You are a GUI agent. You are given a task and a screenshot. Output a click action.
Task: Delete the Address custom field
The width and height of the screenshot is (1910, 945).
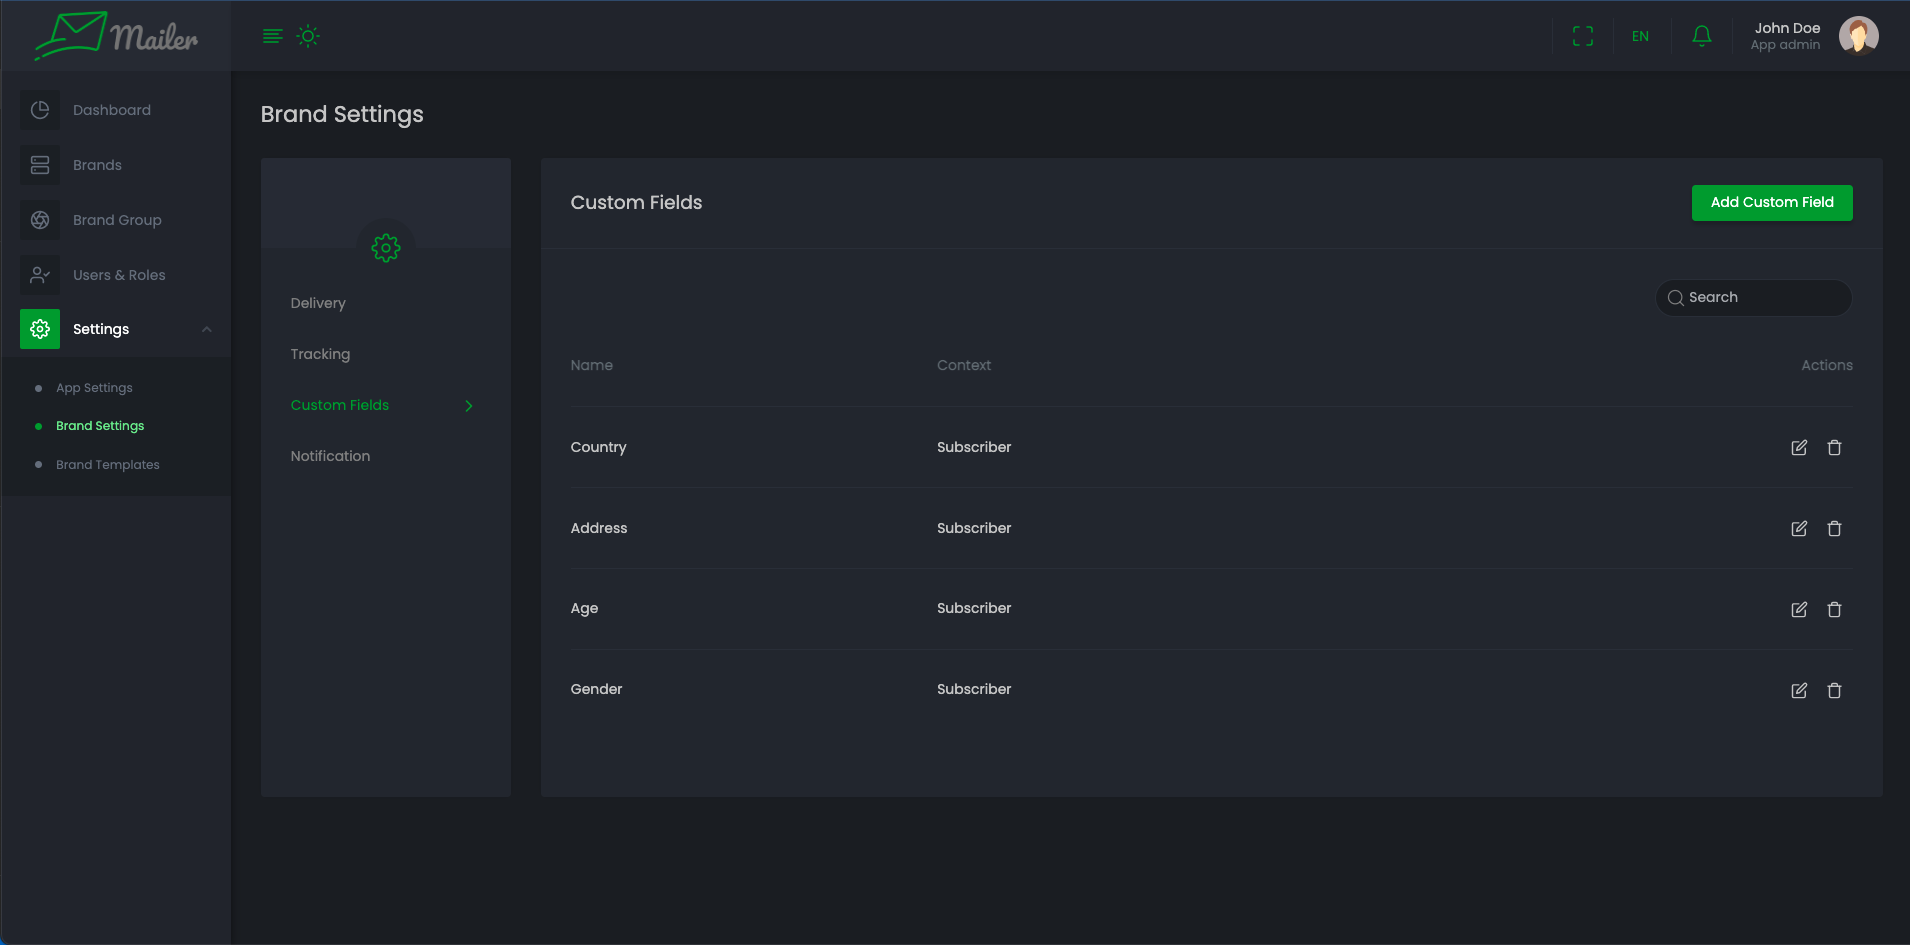pos(1834,529)
